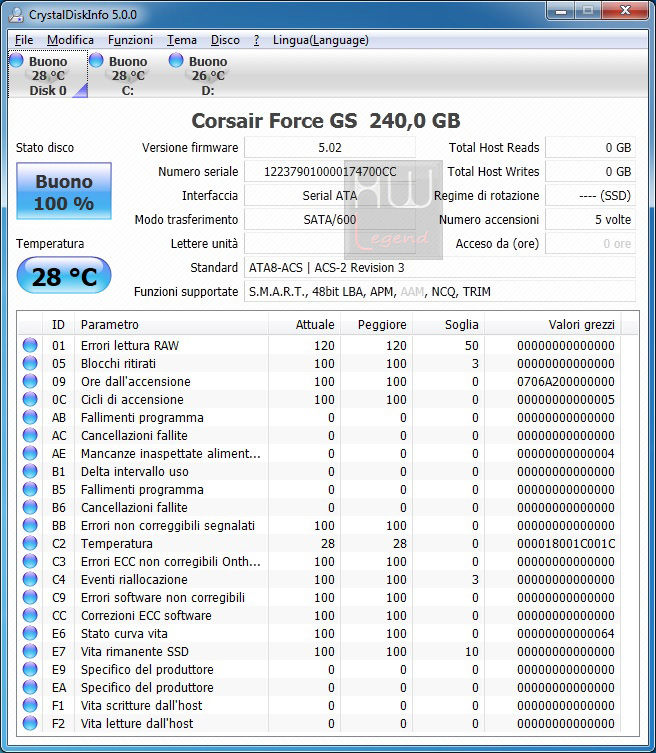Click status orb in ID AC row
The height and width of the screenshot is (753, 656).
pyautogui.click(x=30, y=435)
